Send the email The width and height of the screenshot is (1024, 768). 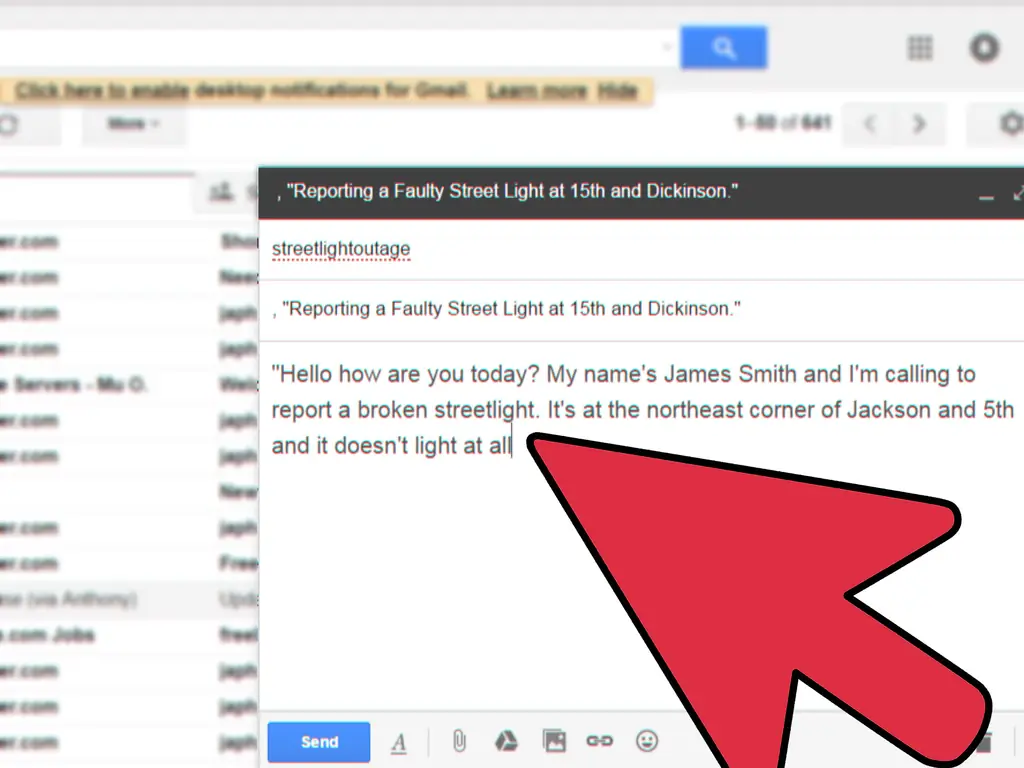[319, 742]
